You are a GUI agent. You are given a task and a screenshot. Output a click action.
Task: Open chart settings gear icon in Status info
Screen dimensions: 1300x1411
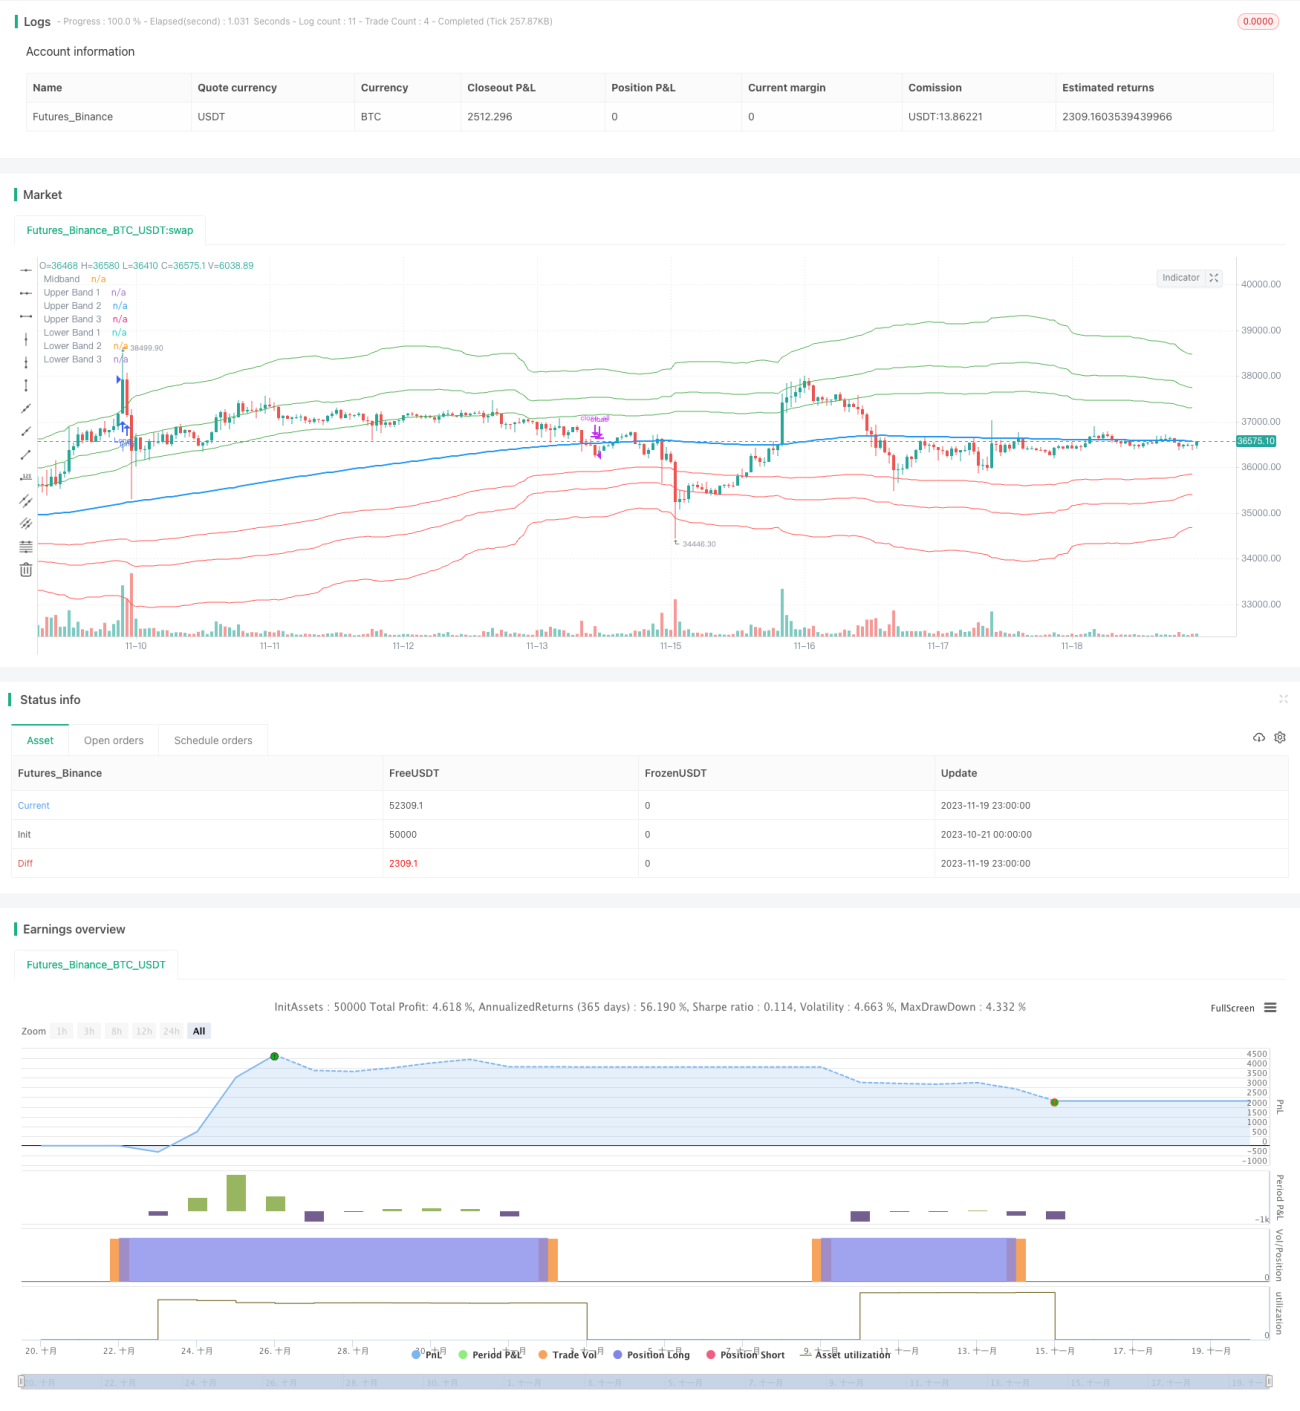tap(1280, 737)
